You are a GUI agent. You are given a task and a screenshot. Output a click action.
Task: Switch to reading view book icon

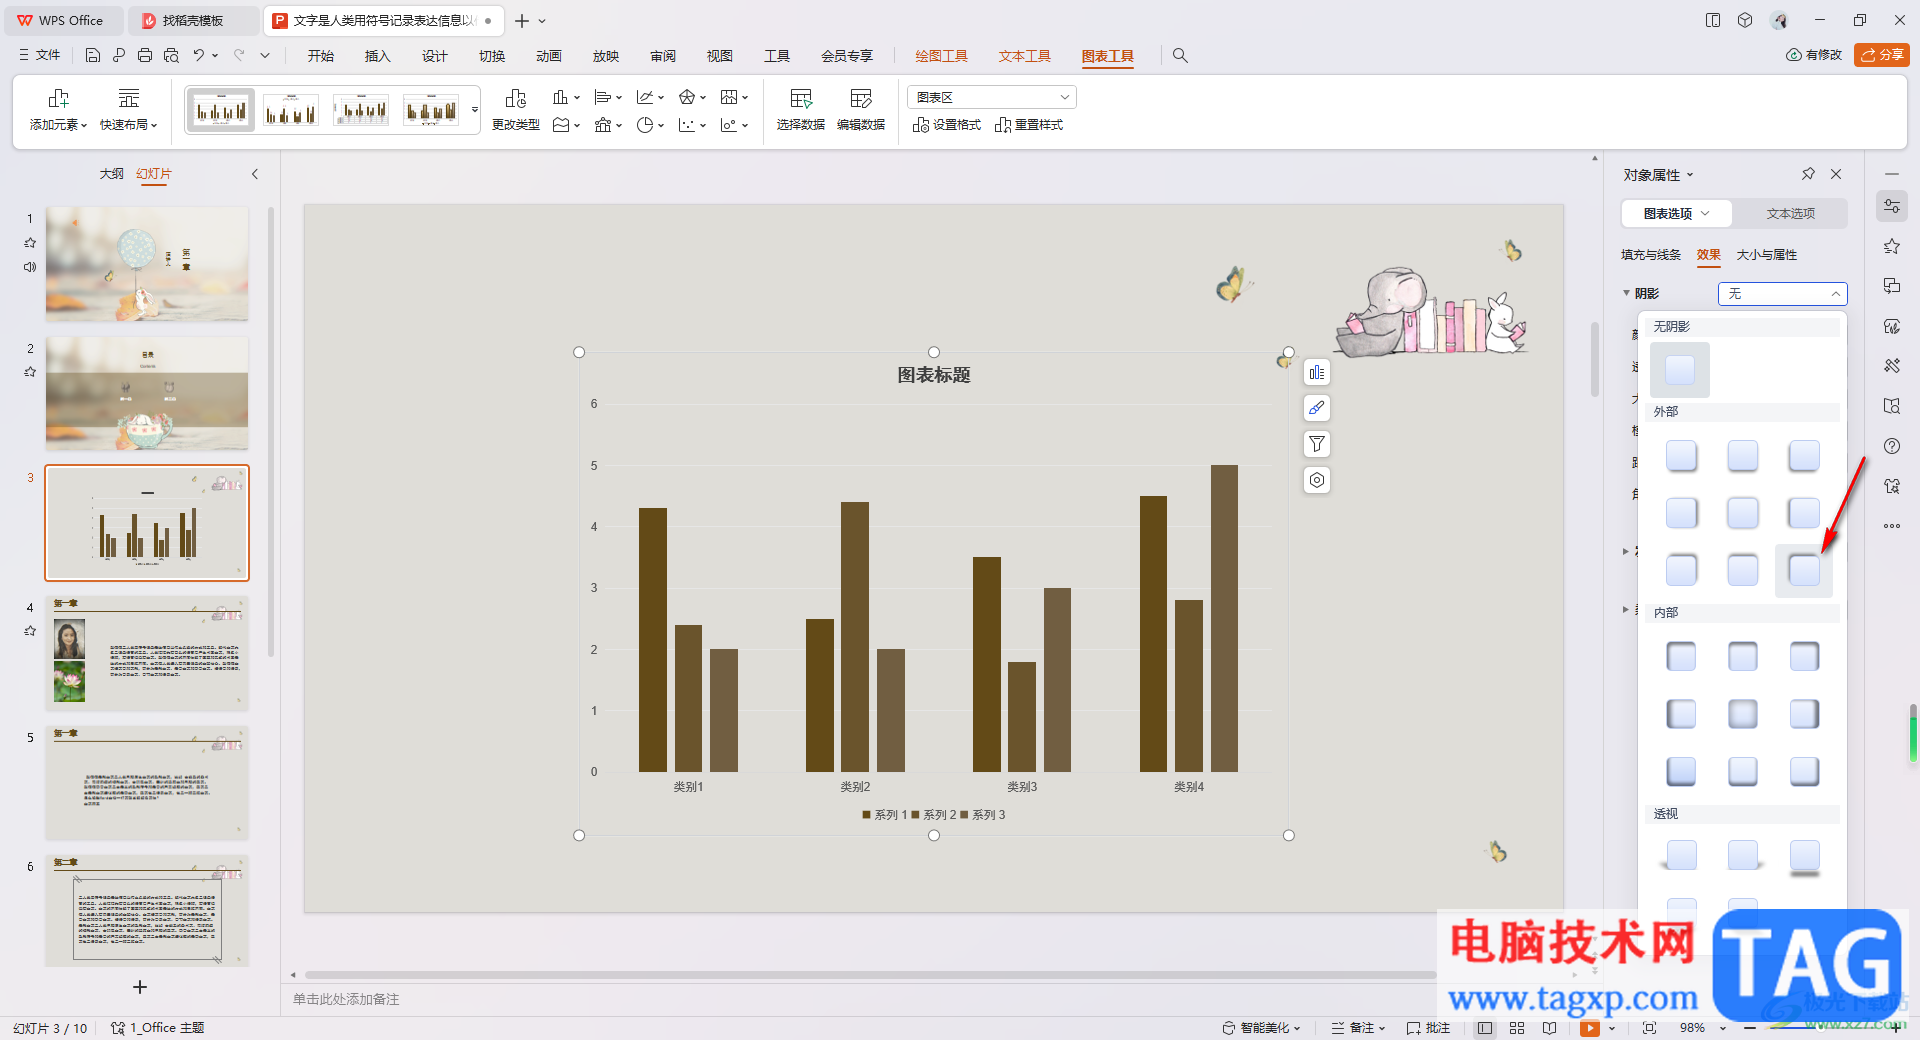1549,1028
